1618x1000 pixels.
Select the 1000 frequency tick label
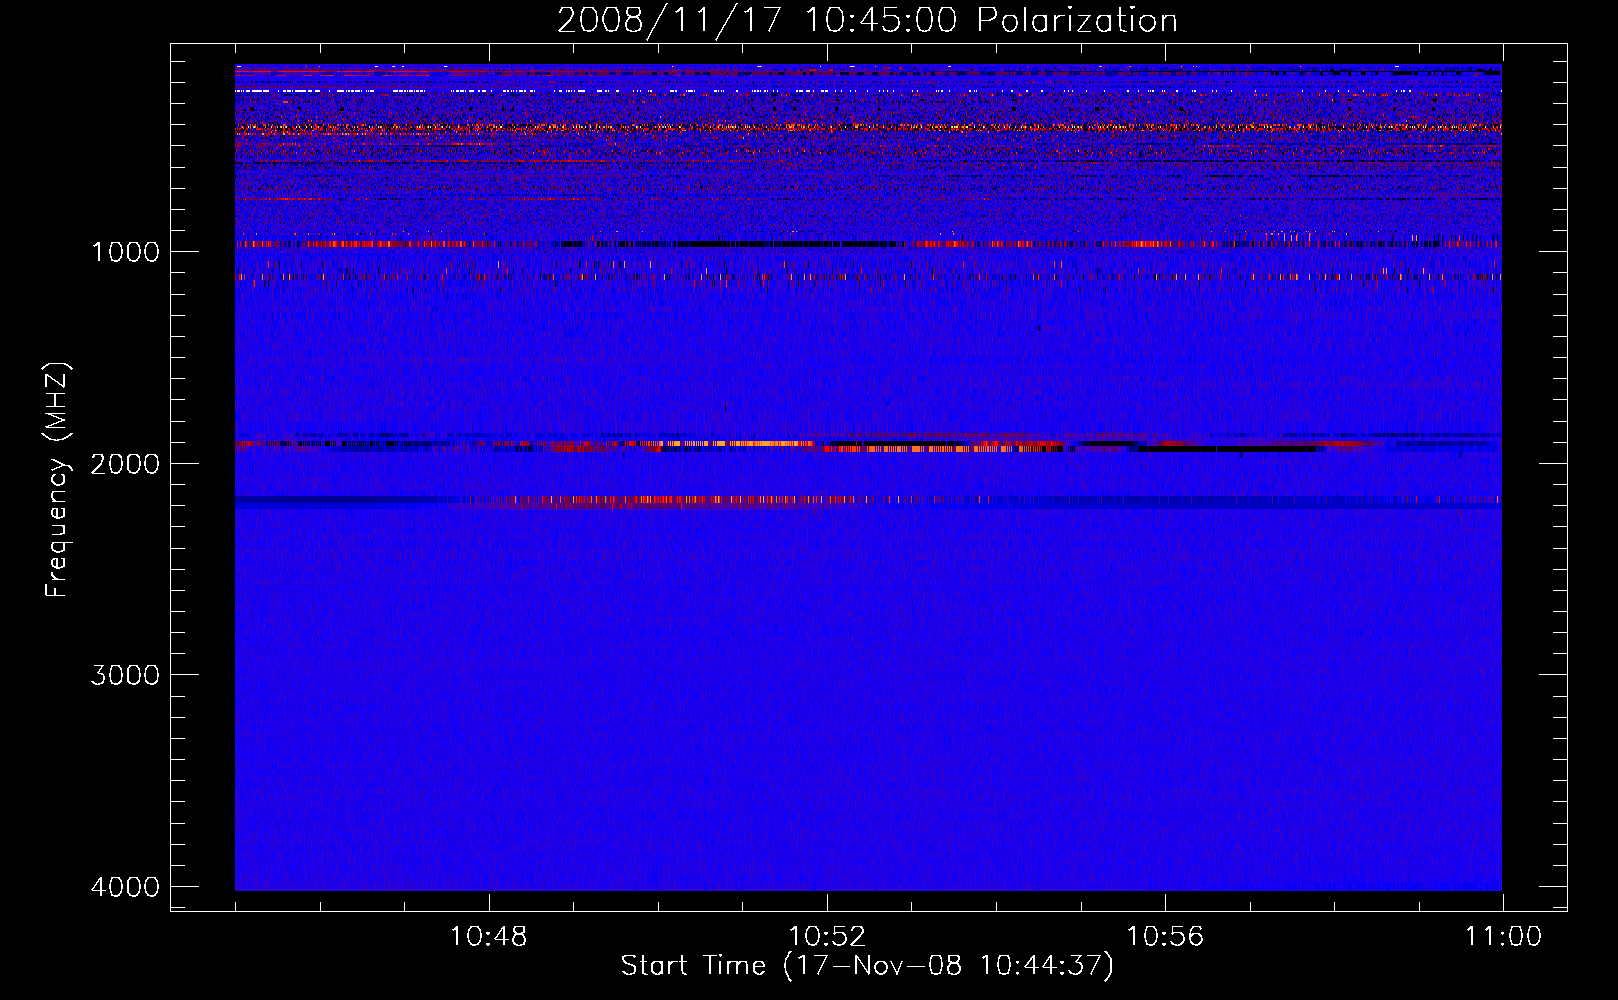125,251
